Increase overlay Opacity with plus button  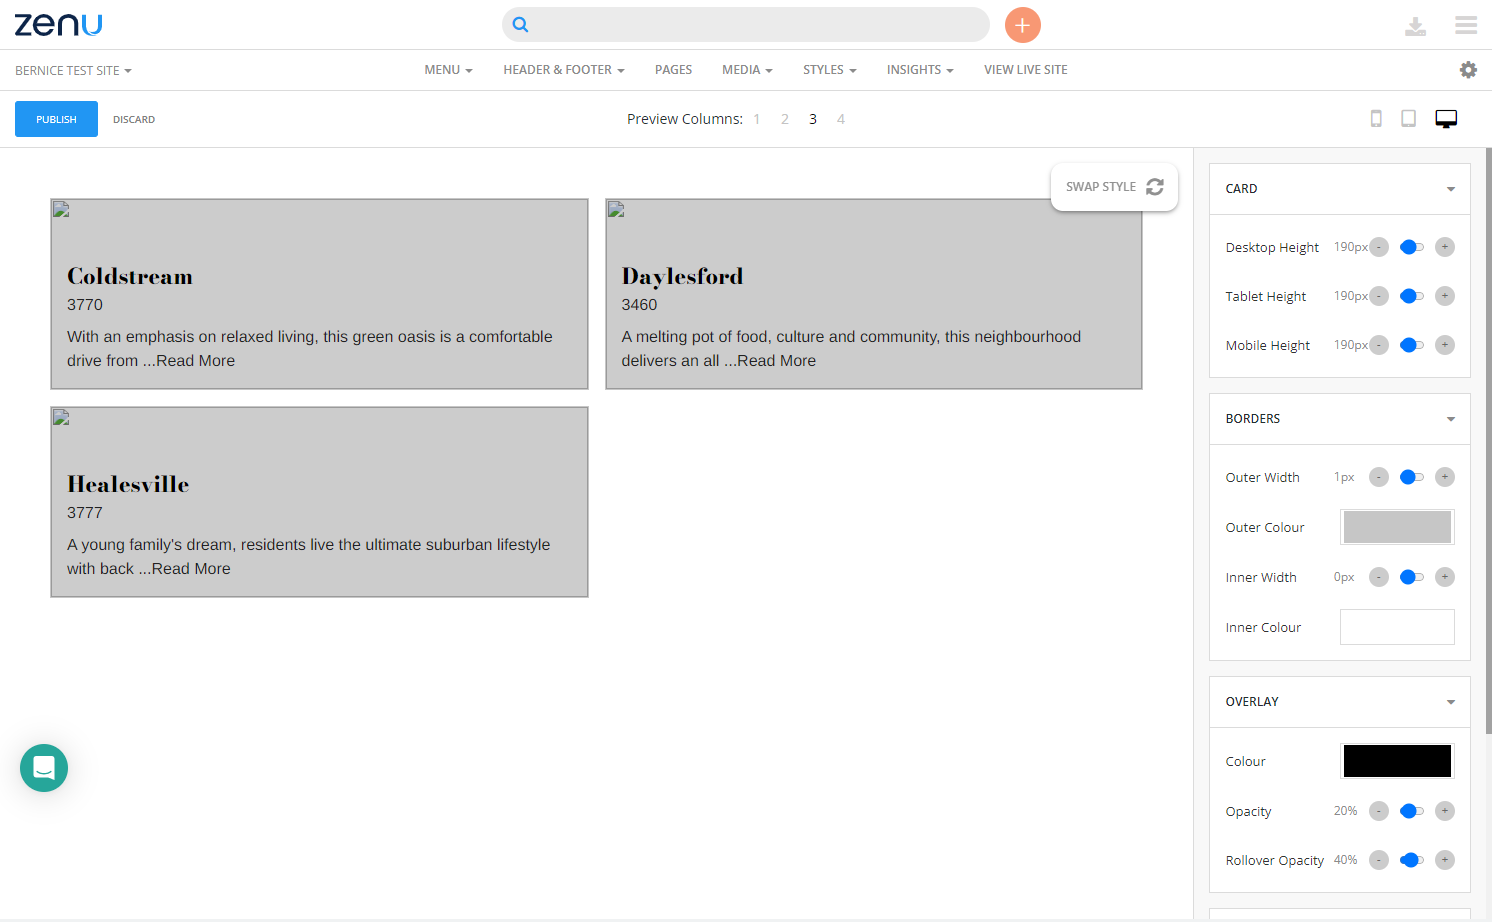click(x=1445, y=811)
